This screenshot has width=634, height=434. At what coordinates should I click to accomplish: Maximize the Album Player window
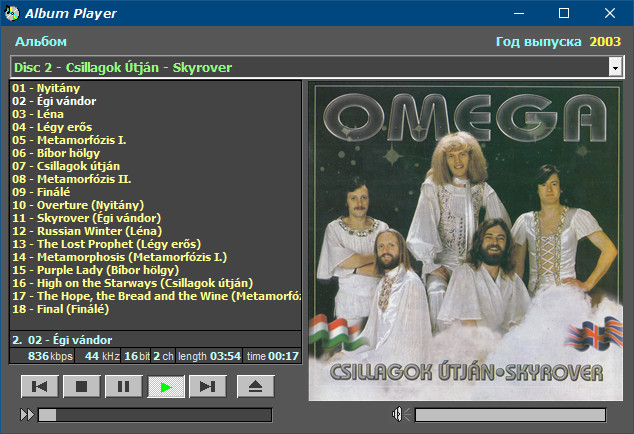point(564,13)
